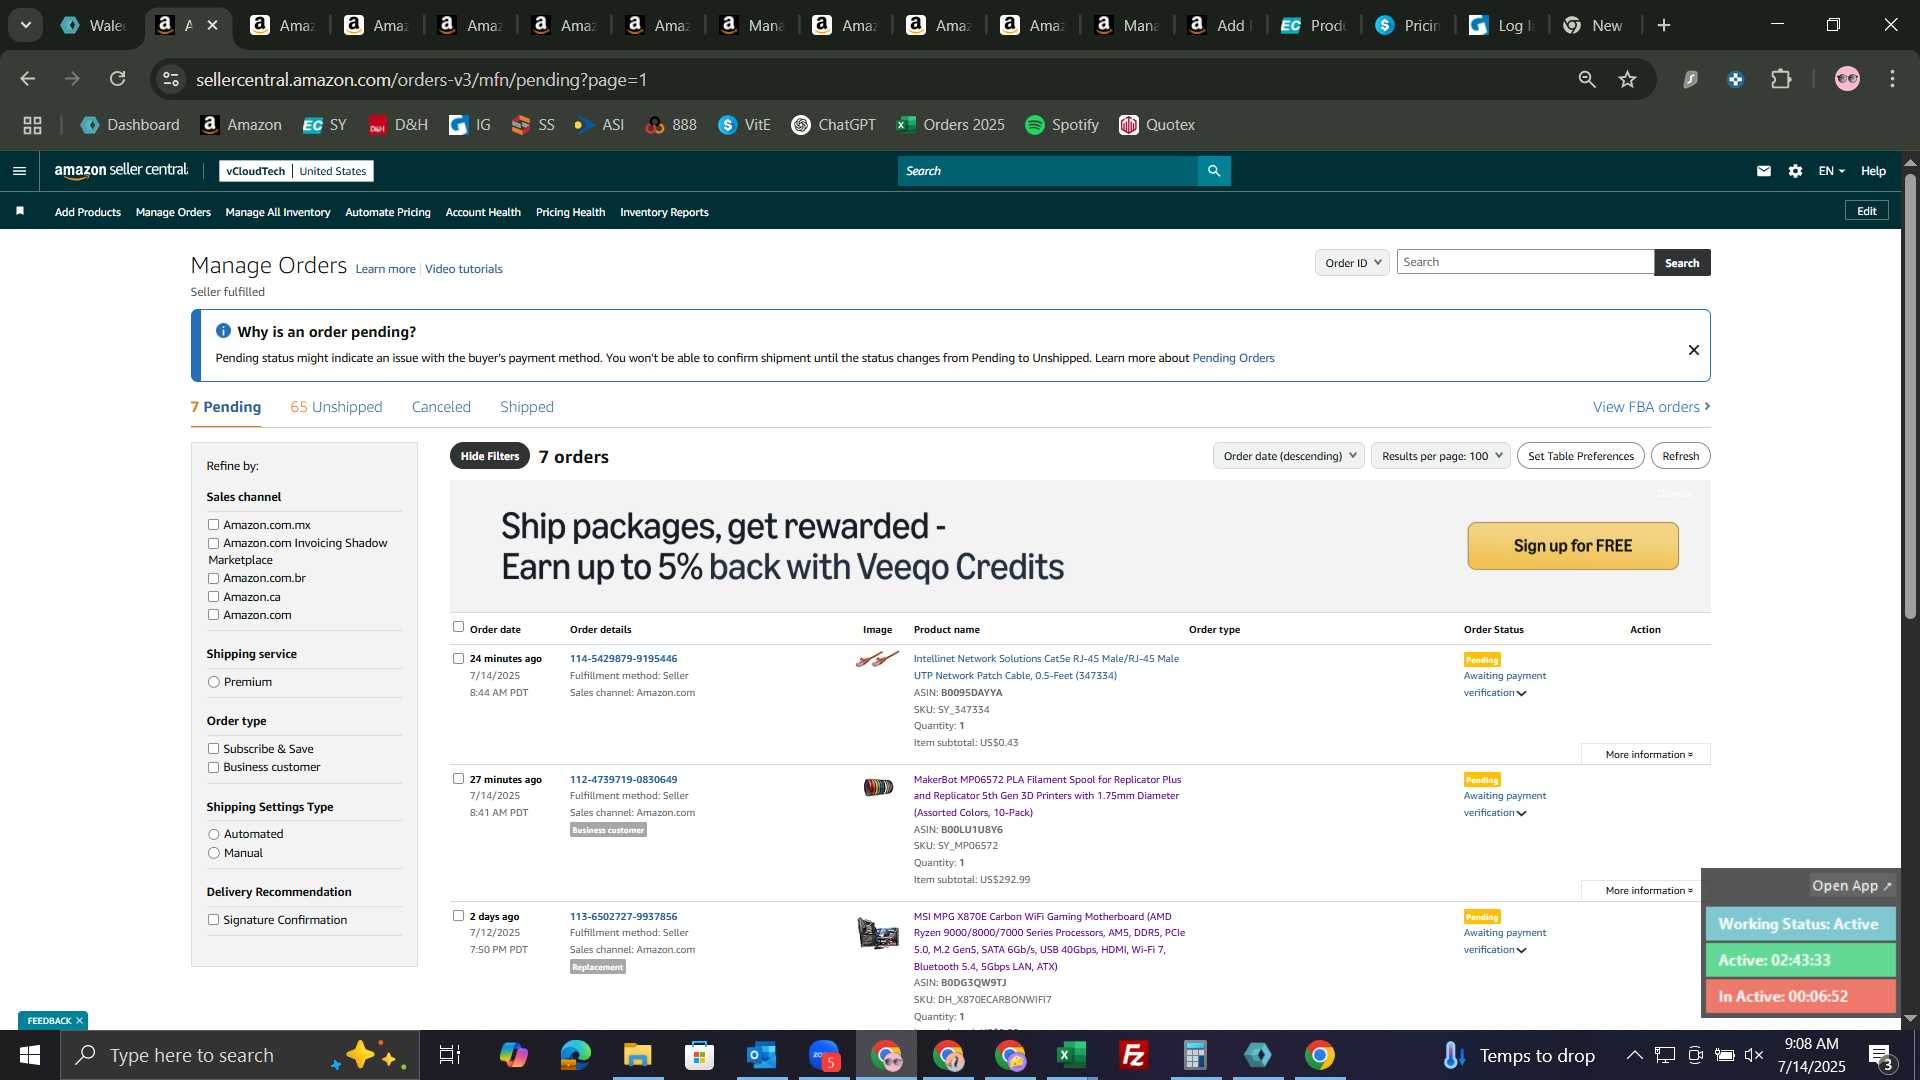This screenshot has height=1080, width=1920.
Task: Check the Amazon.com sales channel filter
Action: point(213,615)
